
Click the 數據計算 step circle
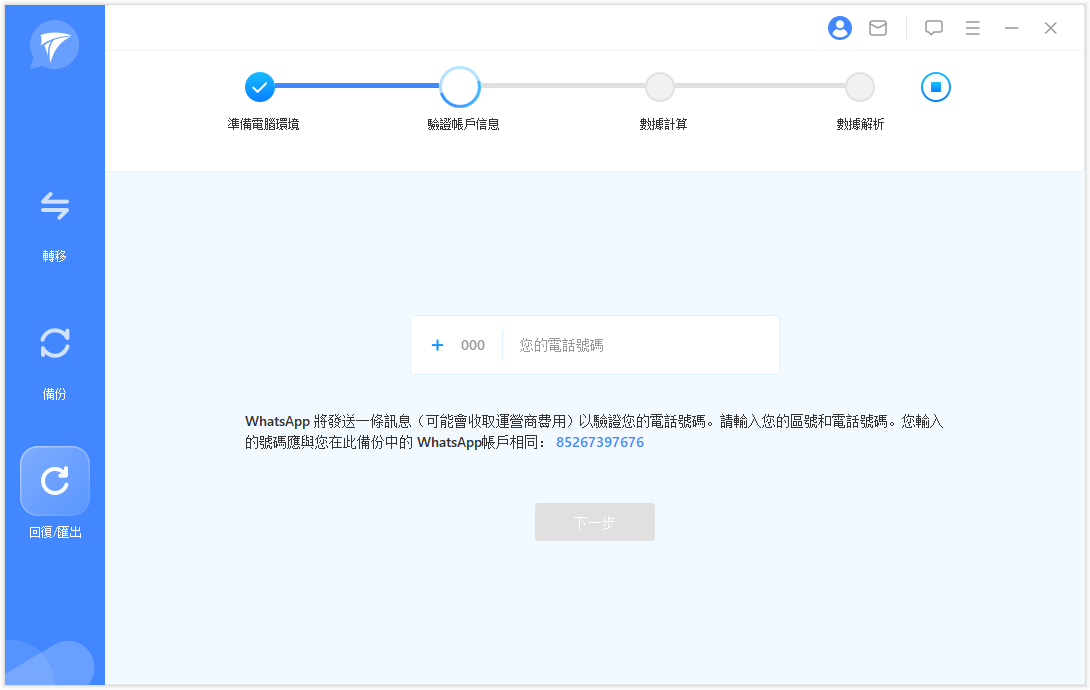pos(660,87)
